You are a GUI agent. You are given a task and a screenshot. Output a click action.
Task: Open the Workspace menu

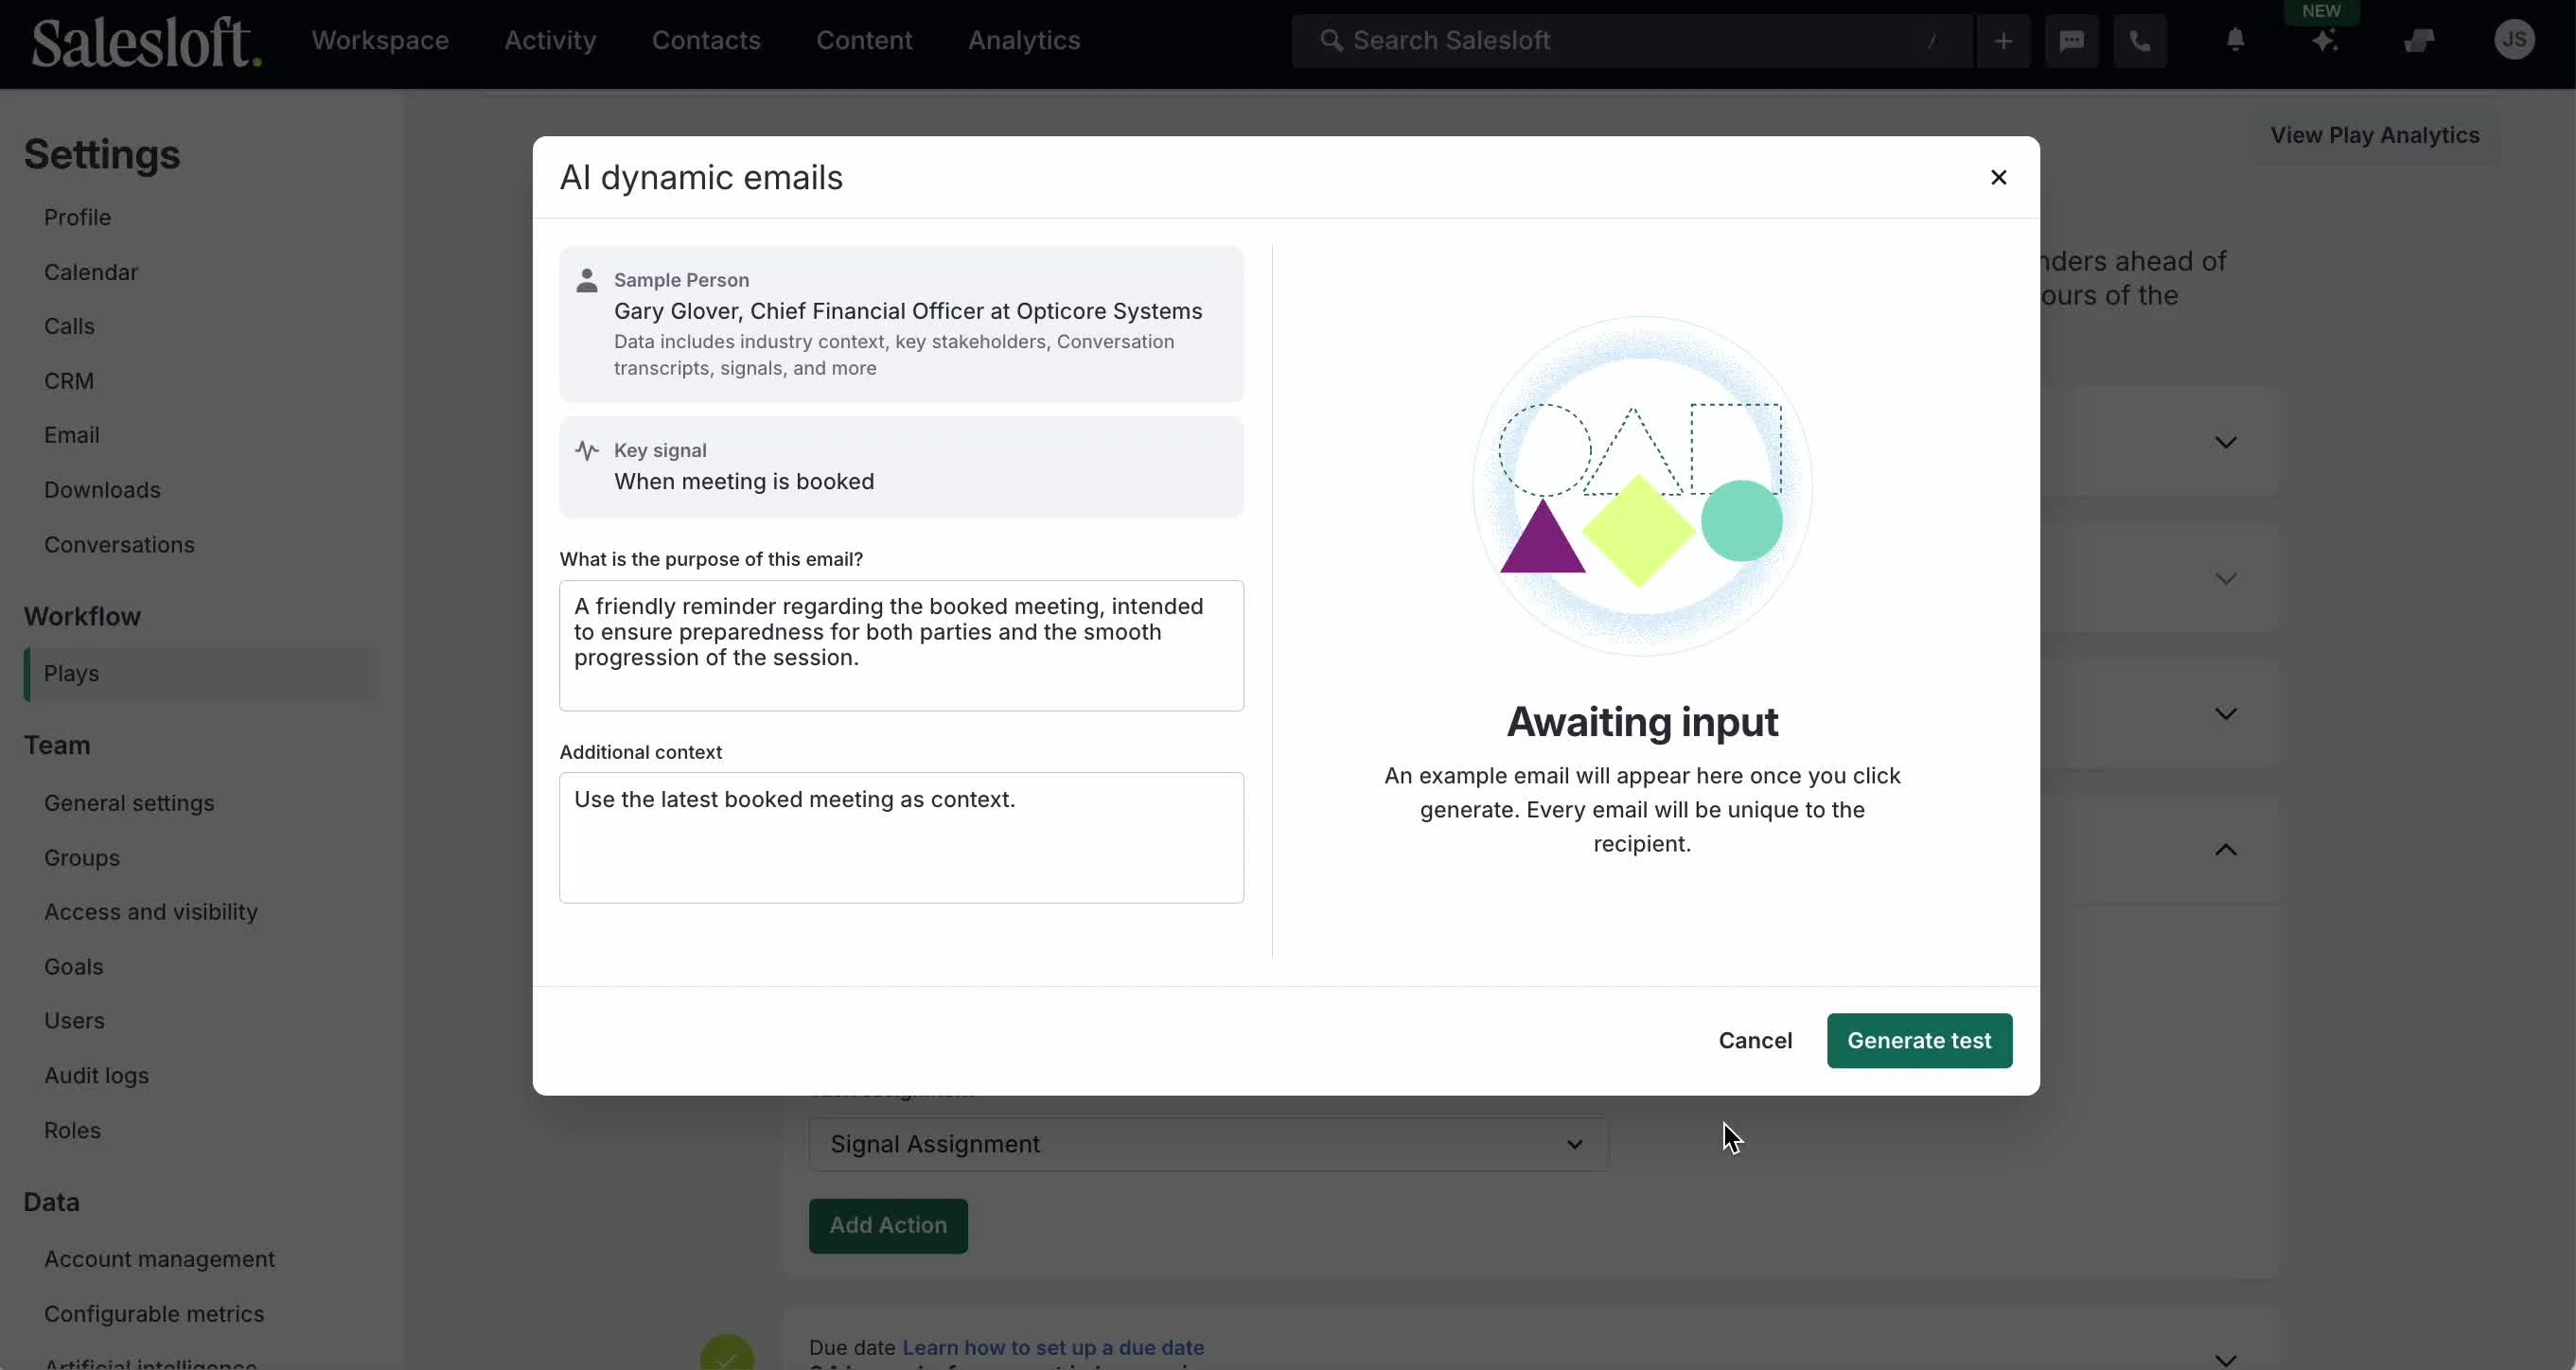(380, 40)
